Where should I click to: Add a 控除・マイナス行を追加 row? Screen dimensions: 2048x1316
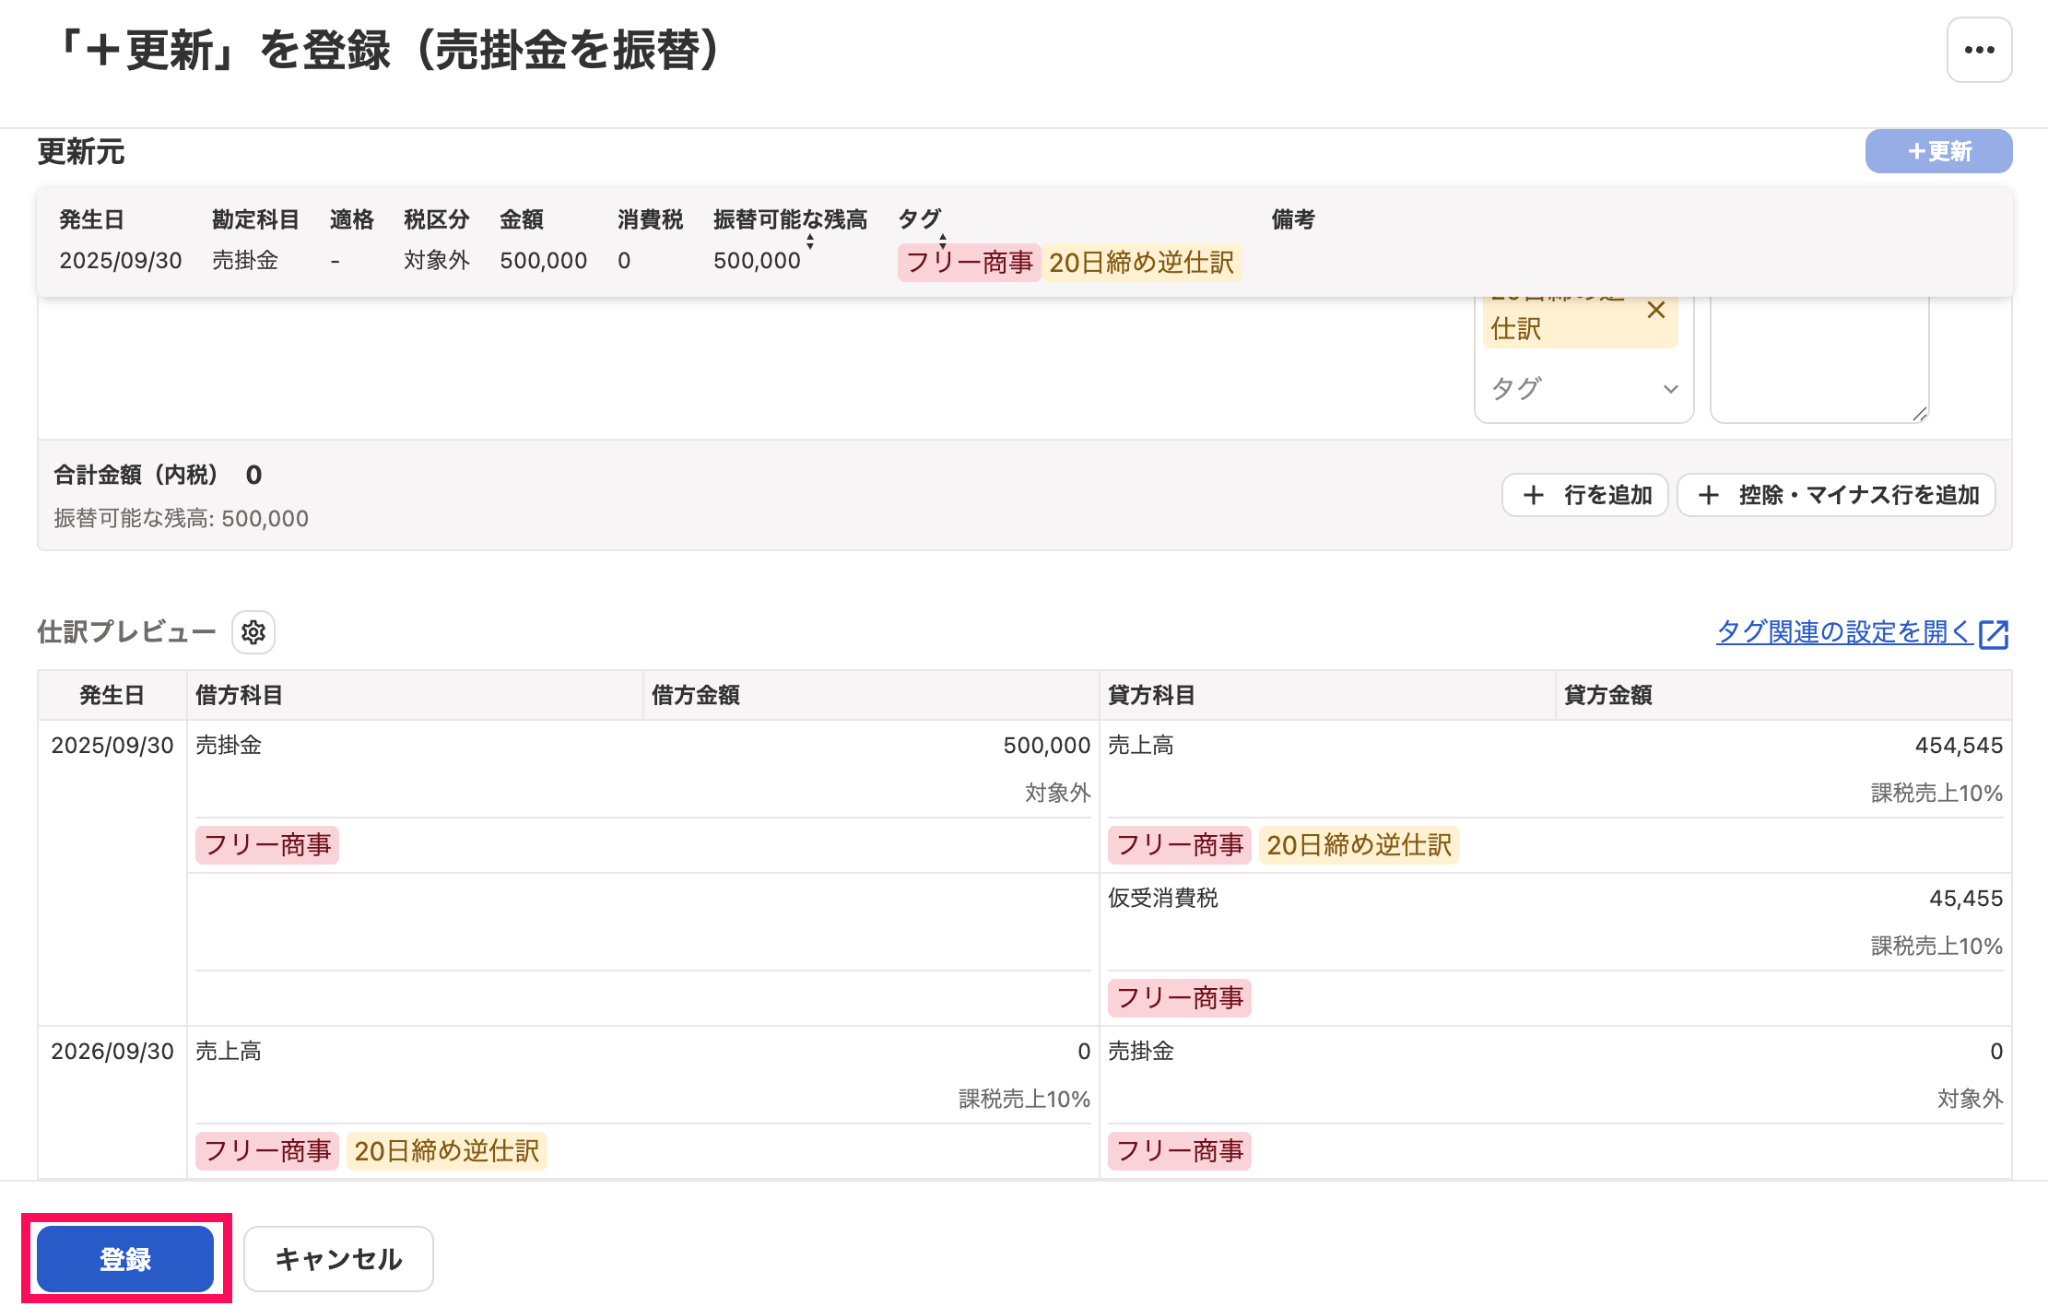click(1837, 495)
